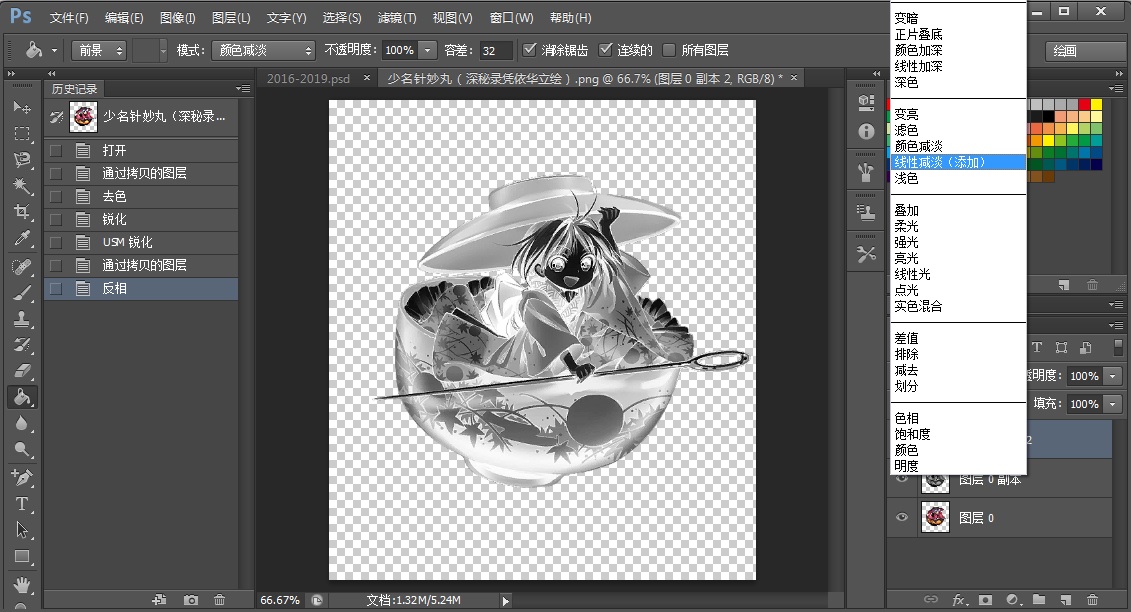Image resolution: width=1131 pixels, height=612 pixels.
Task: Choose 线性减淡（添加） blend mode
Action: (x=958, y=162)
